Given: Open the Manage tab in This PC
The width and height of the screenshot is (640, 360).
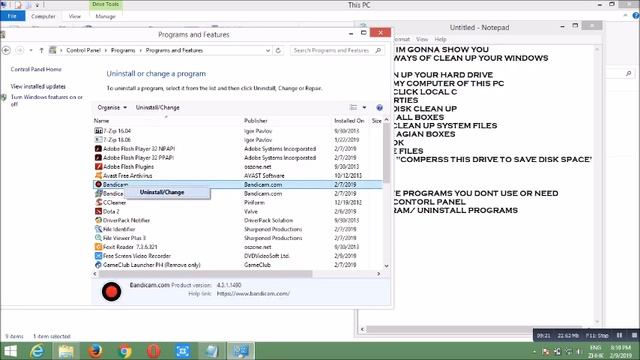Looking at the screenshot, I should (x=105, y=16).
